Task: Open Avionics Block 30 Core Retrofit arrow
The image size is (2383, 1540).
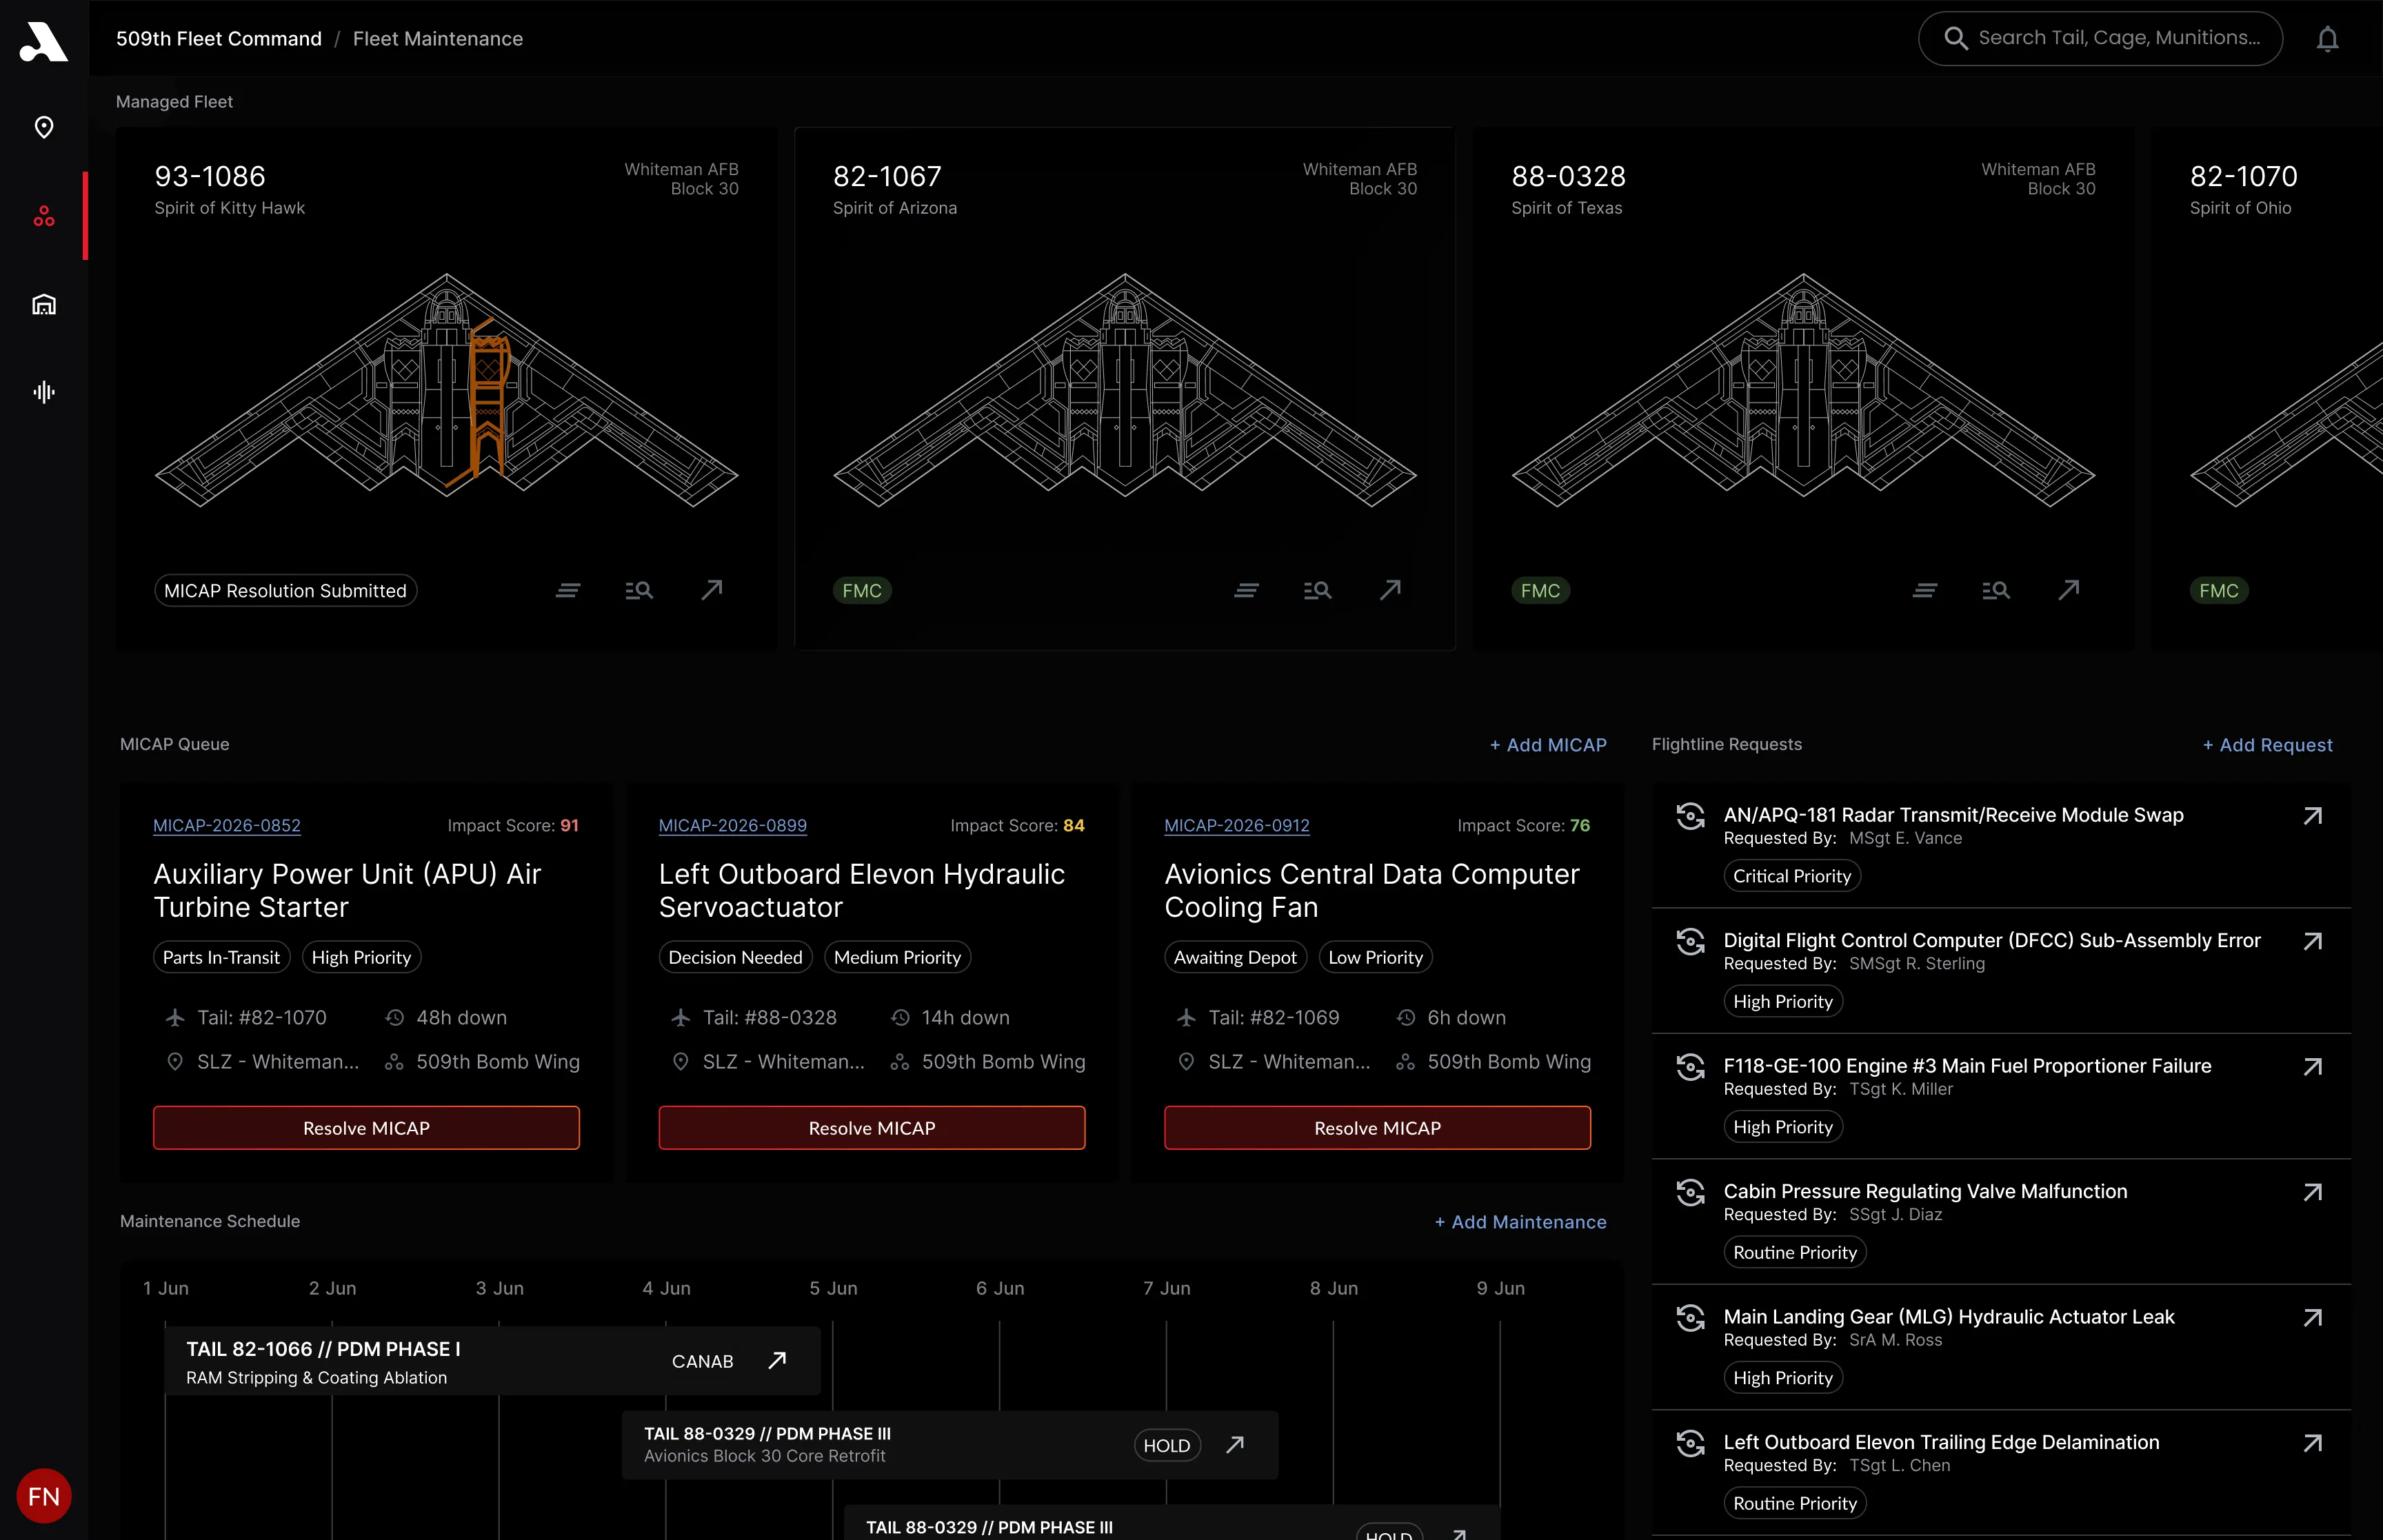Action: tap(1235, 1444)
